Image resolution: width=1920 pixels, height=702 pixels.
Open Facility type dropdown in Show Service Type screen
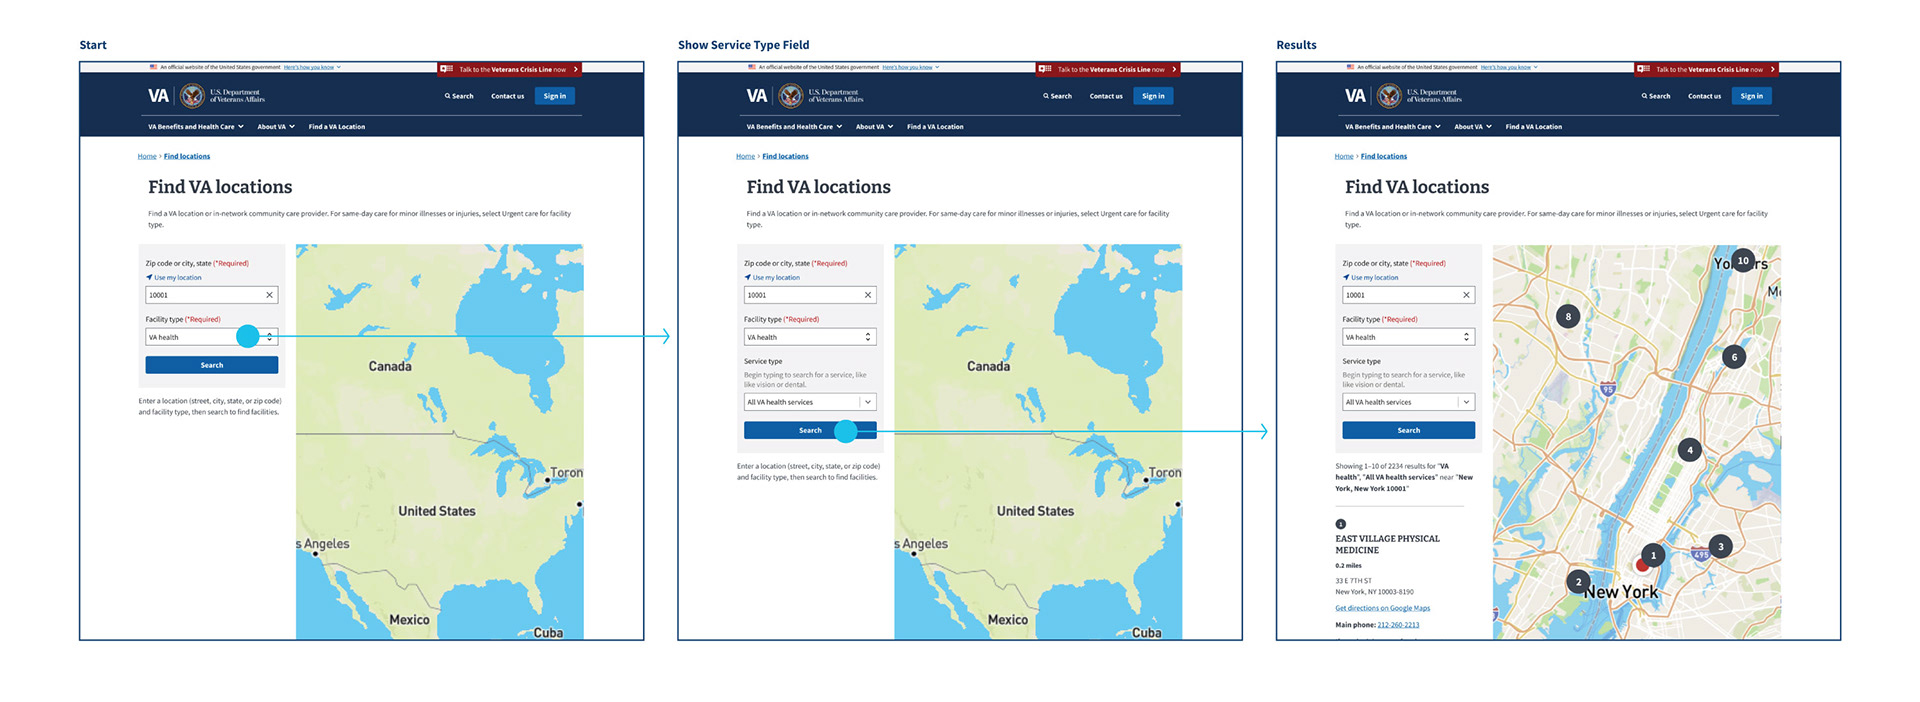tap(810, 337)
